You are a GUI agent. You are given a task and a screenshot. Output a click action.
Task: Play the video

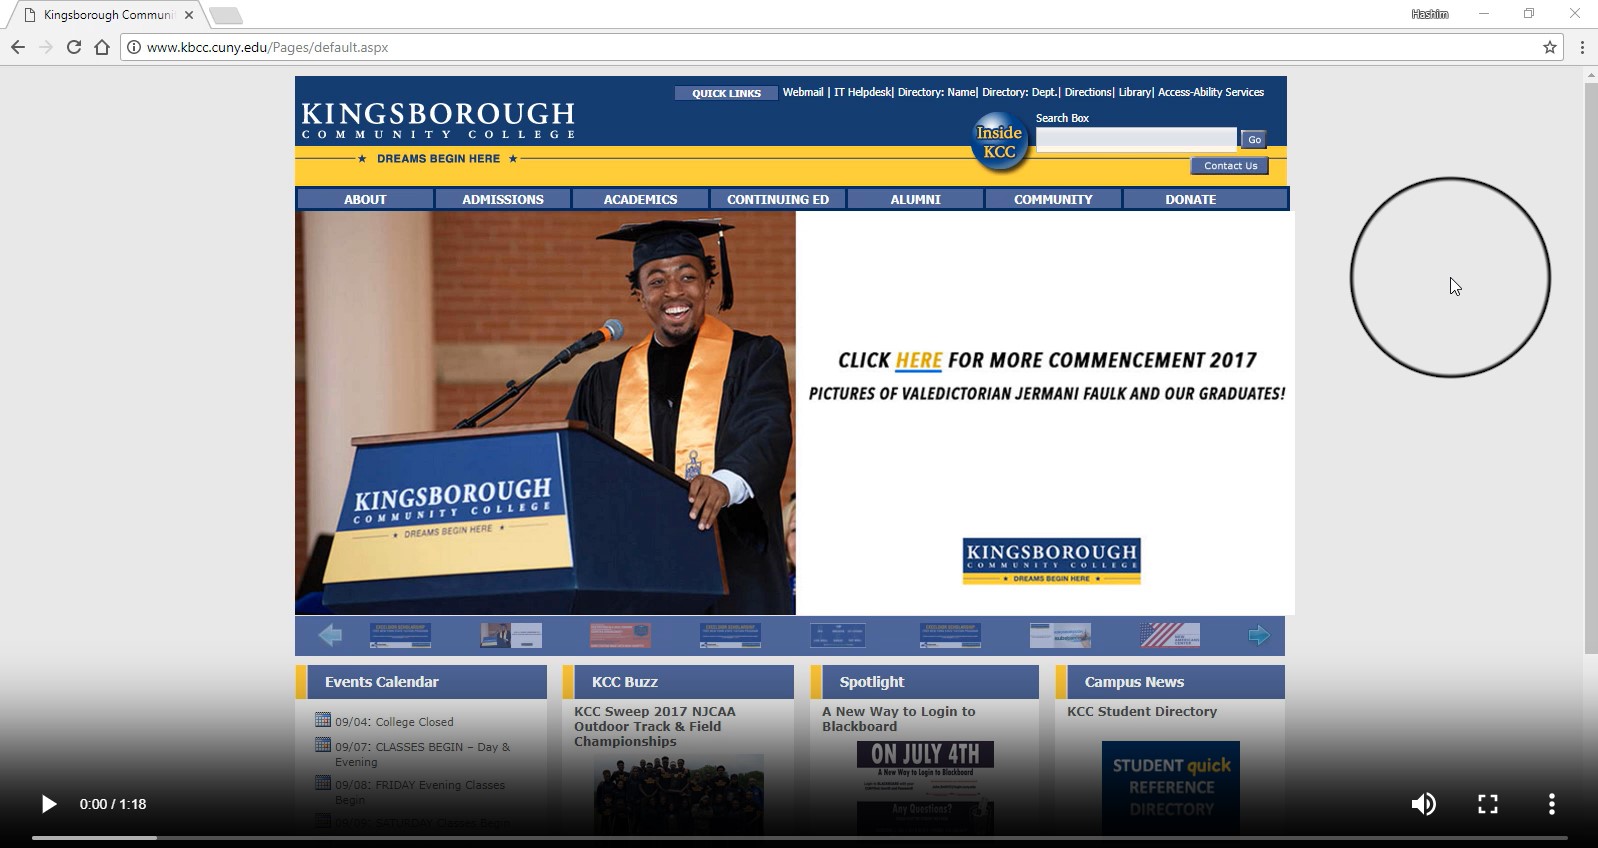coord(48,804)
